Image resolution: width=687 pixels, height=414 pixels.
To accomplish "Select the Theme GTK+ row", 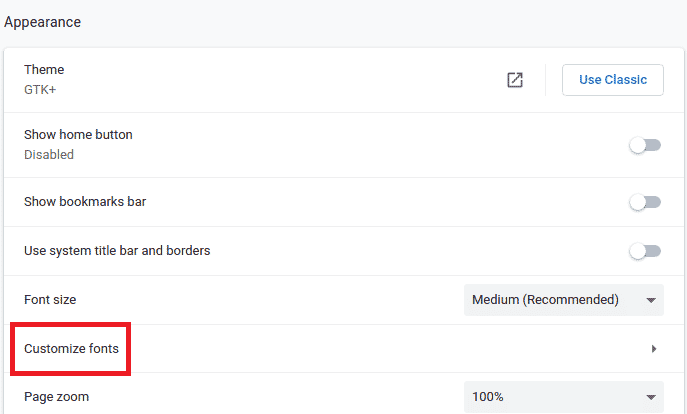I will point(344,80).
